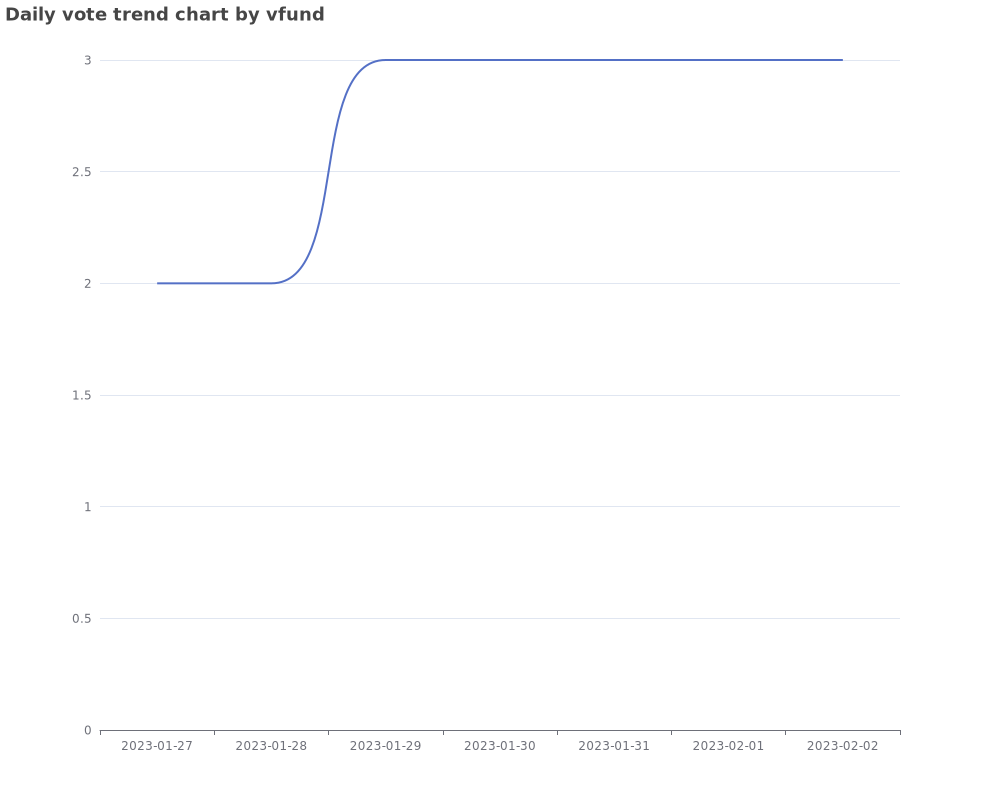
Task: Click the 2023-02-01 x-axis label
Action: [728, 746]
